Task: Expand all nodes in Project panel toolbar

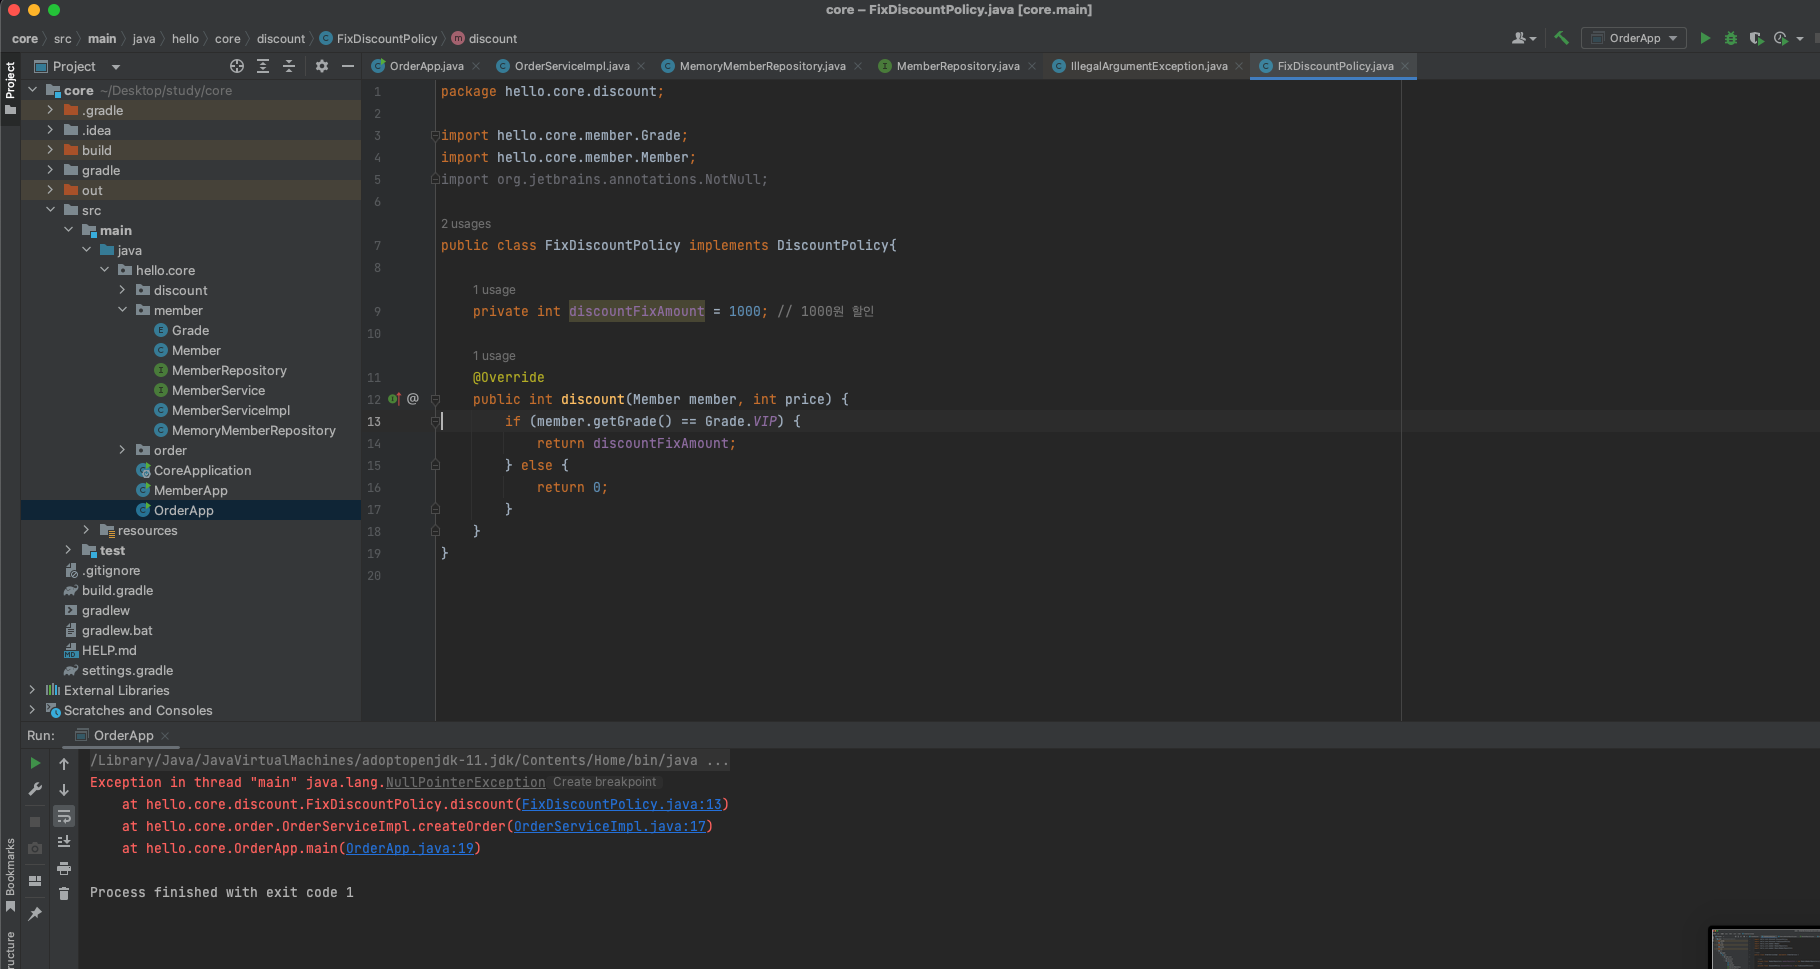Action: tap(263, 66)
